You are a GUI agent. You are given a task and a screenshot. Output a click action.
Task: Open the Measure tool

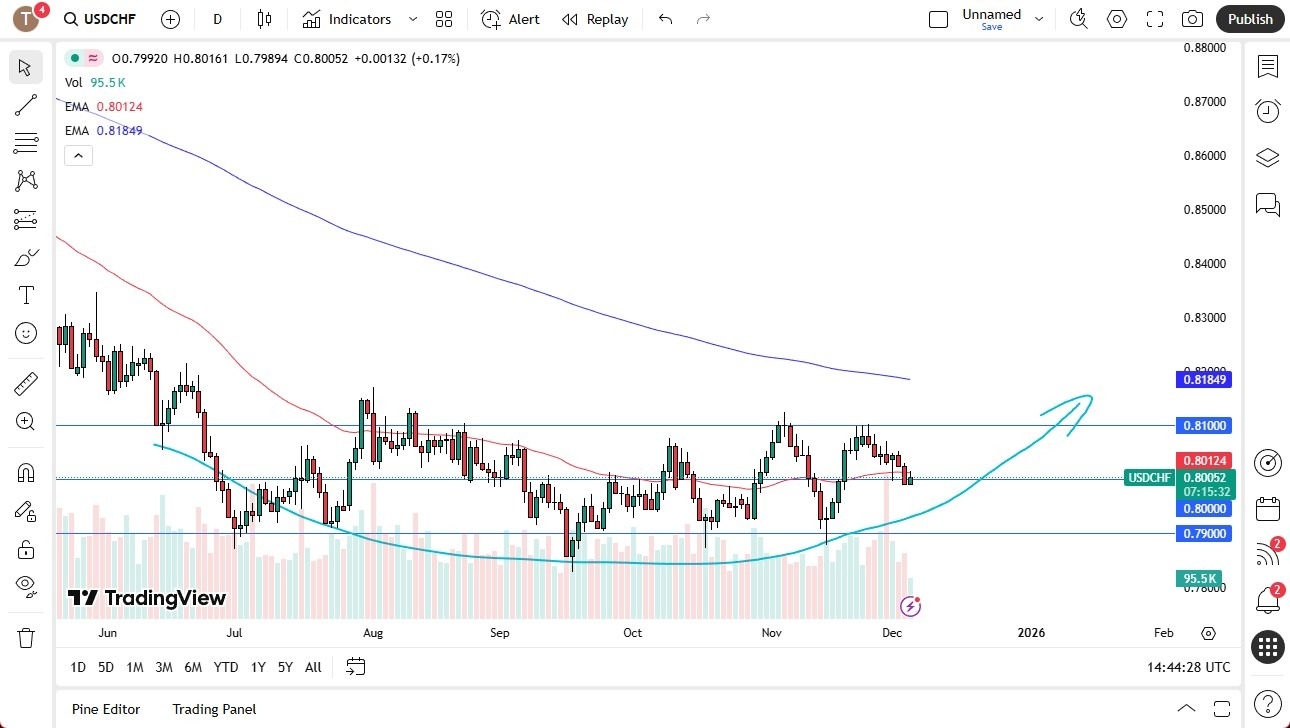(x=26, y=383)
